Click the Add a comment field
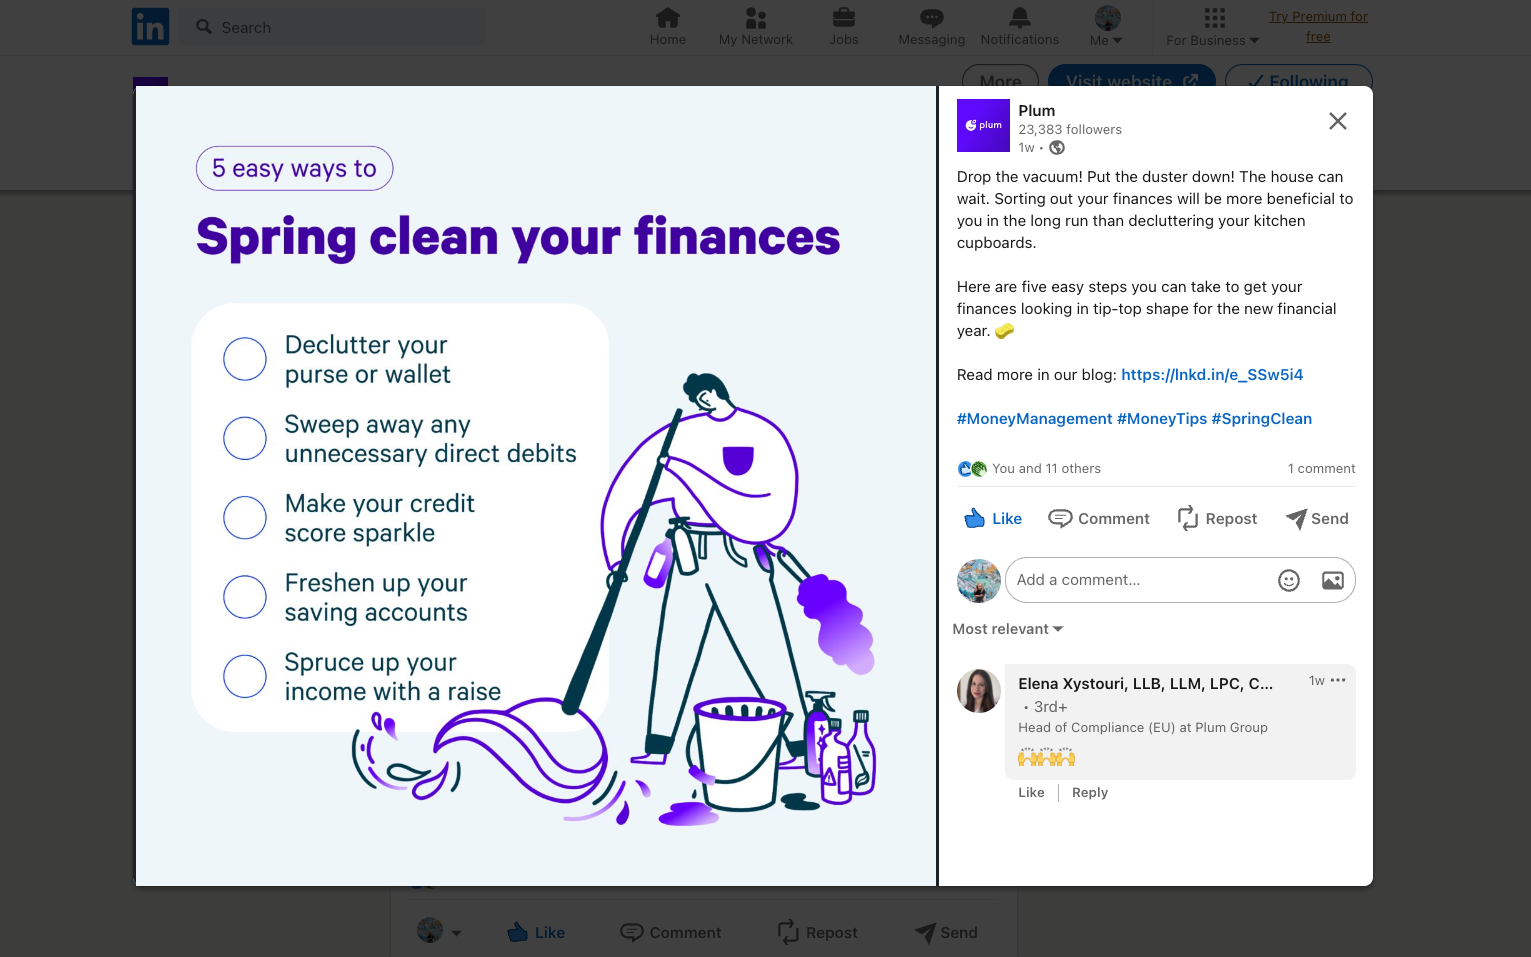The width and height of the screenshot is (1531, 957). 1138,580
